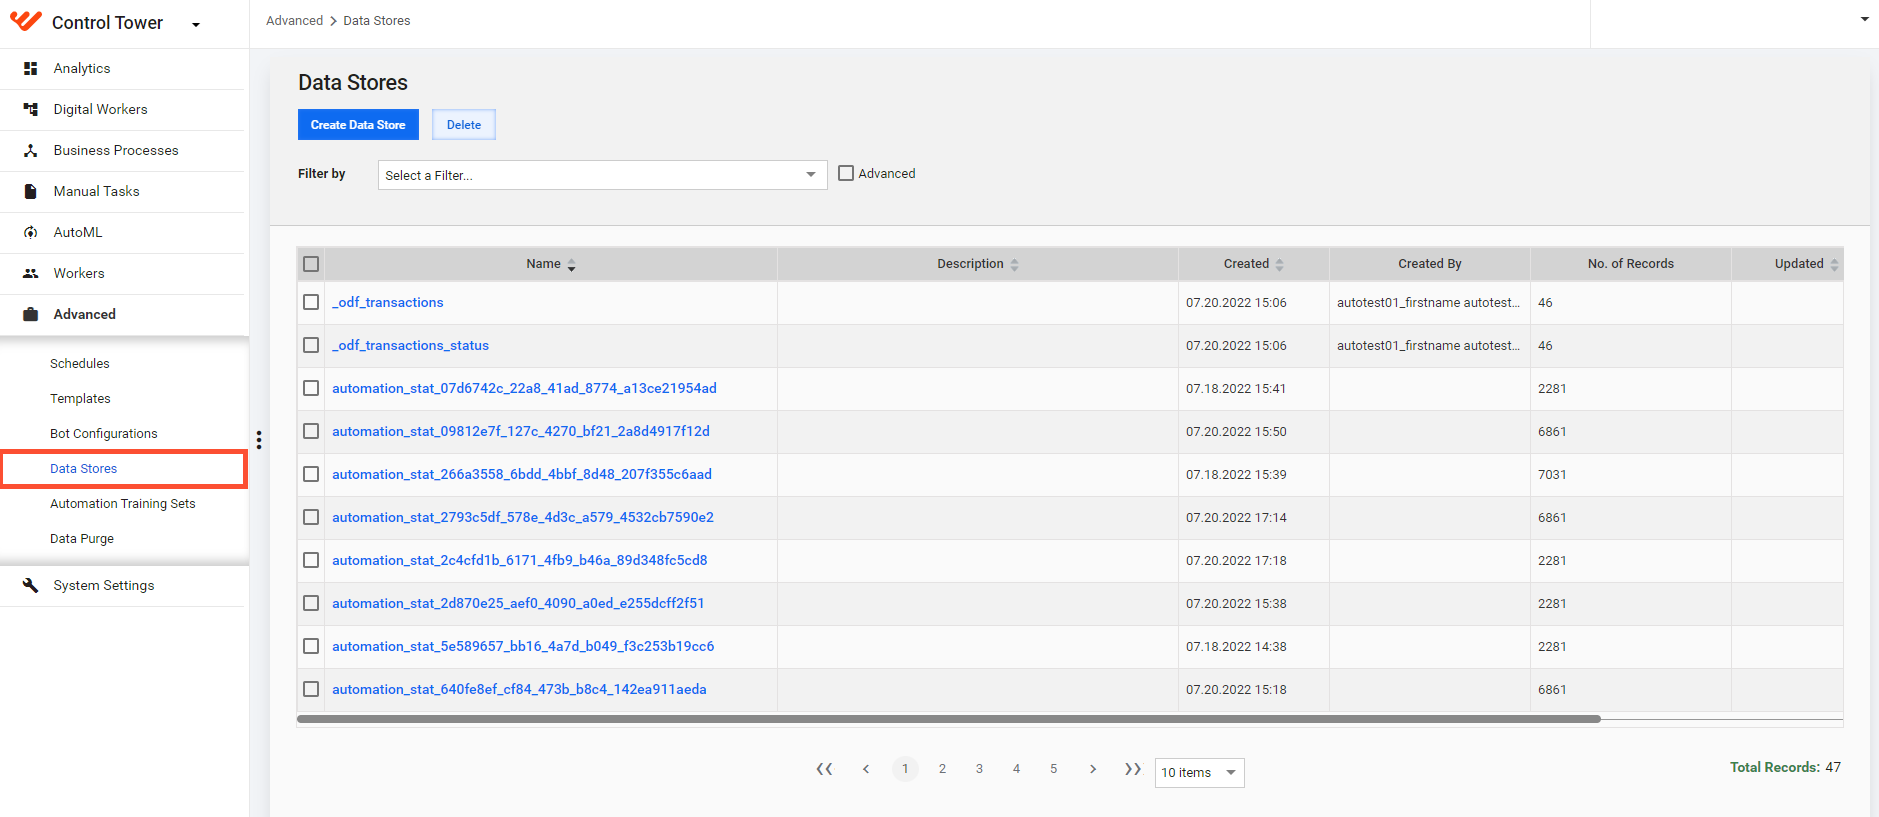1879x817 pixels.
Task: Click the table horizontal scrollbar
Action: (949, 719)
